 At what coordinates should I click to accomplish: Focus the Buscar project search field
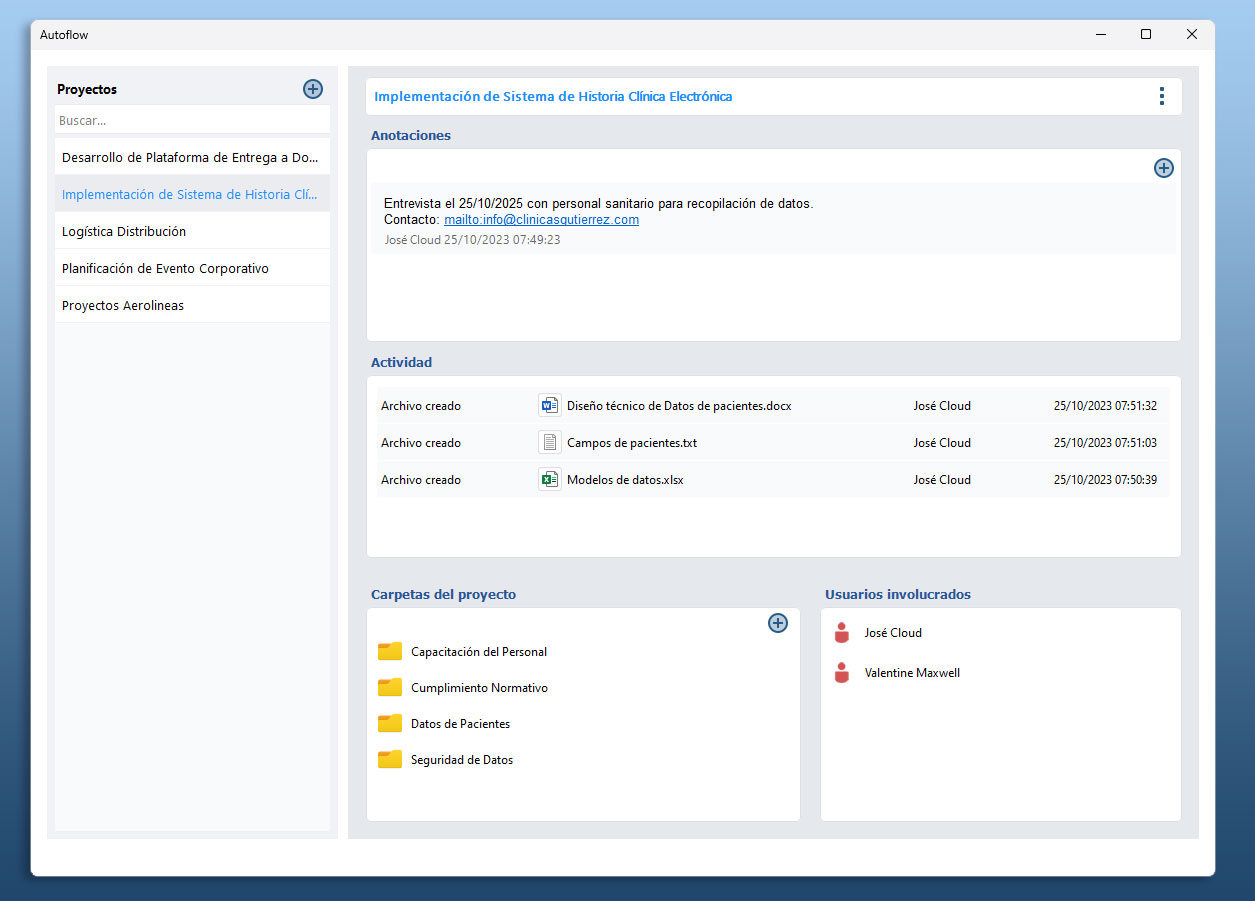click(192, 120)
